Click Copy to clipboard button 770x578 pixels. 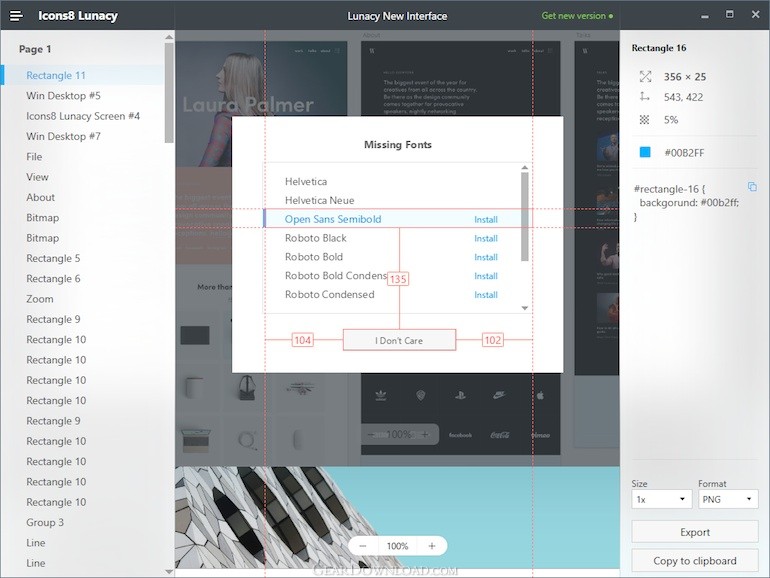point(694,560)
